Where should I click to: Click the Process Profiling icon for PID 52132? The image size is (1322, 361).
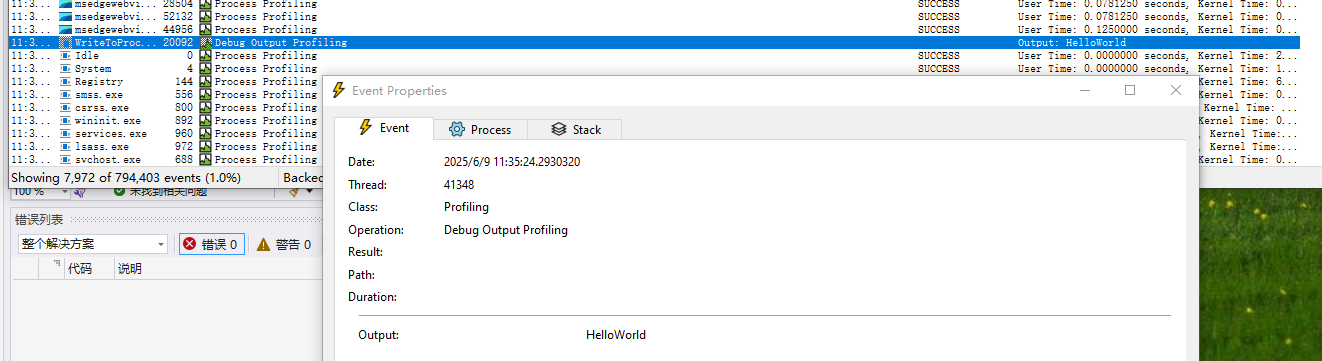(206, 17)
